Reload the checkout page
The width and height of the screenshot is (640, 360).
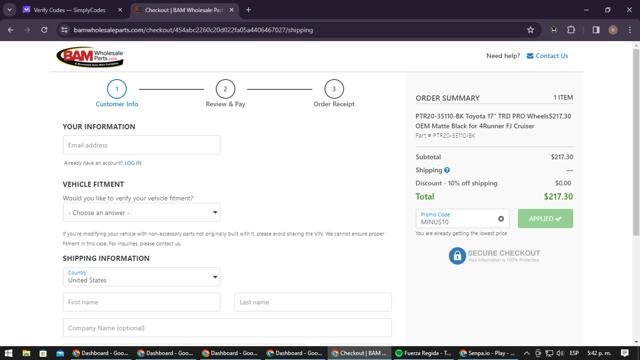(44, 30)
